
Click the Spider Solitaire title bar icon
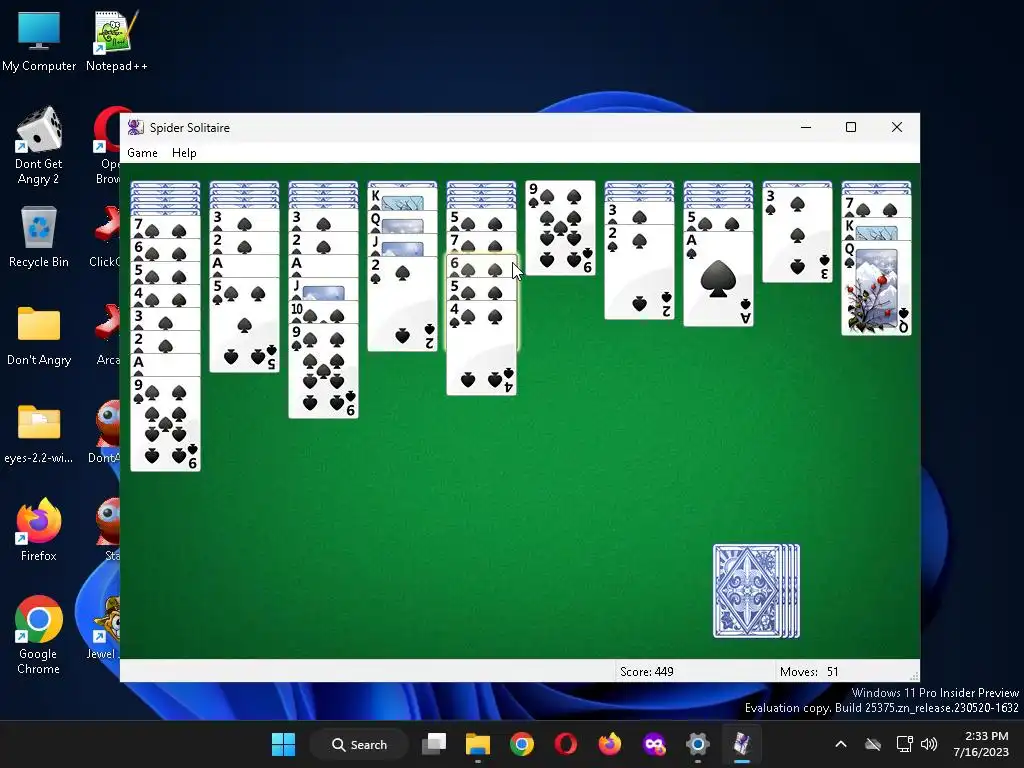pos(136,127)
